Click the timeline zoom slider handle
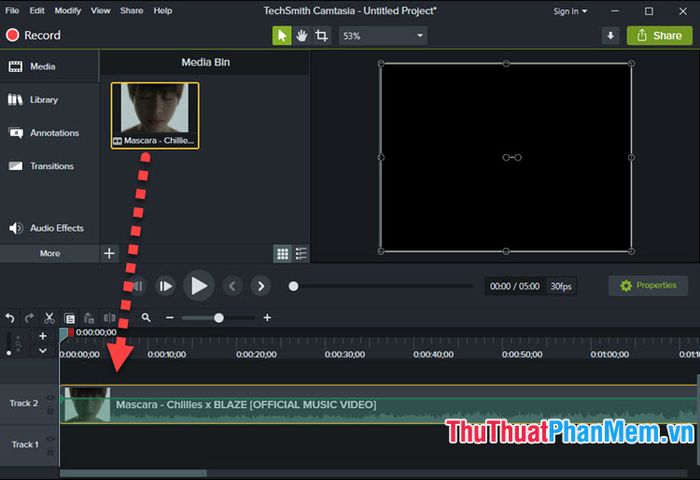Image resolution: width=700 pixels, height=480 pixels. tap(219, 318)
